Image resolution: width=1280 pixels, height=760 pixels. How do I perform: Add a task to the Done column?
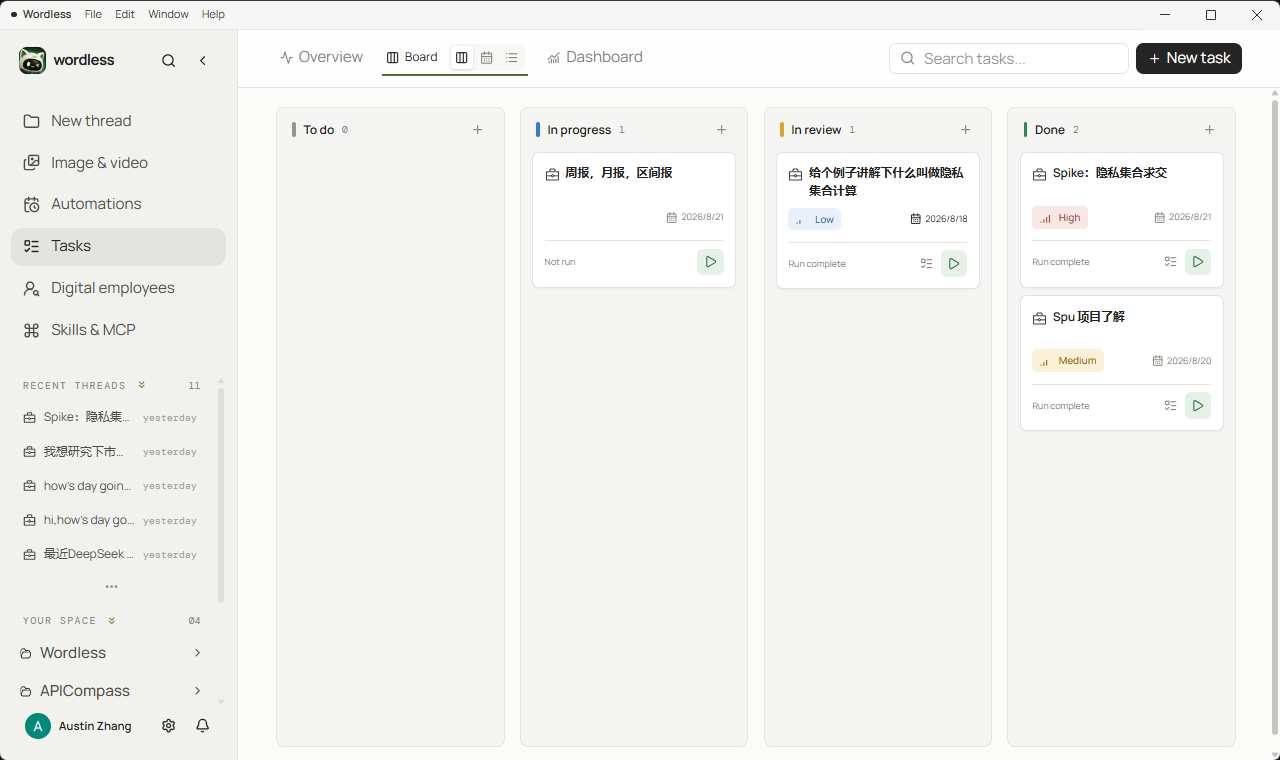tap(1210, 130)
